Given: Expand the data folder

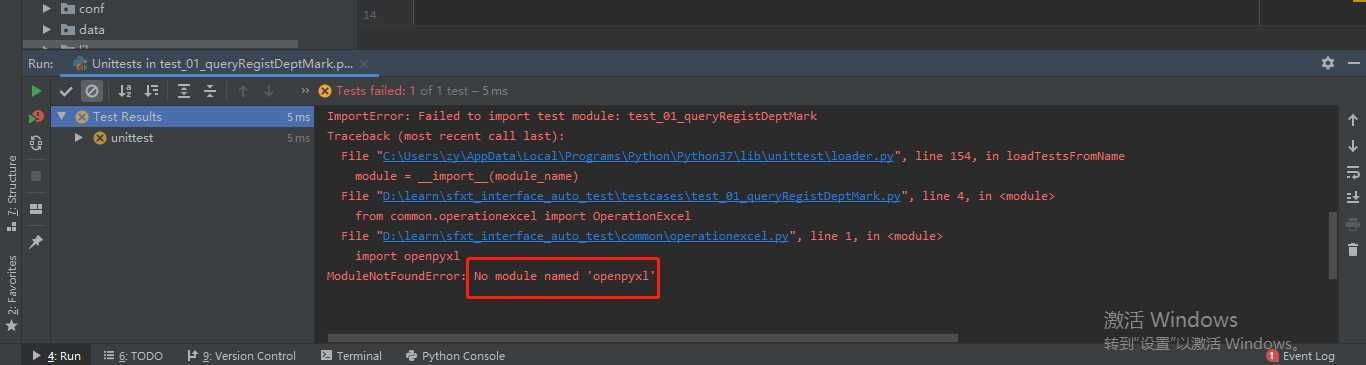Looking at the screenshot, I should point(46,30).
